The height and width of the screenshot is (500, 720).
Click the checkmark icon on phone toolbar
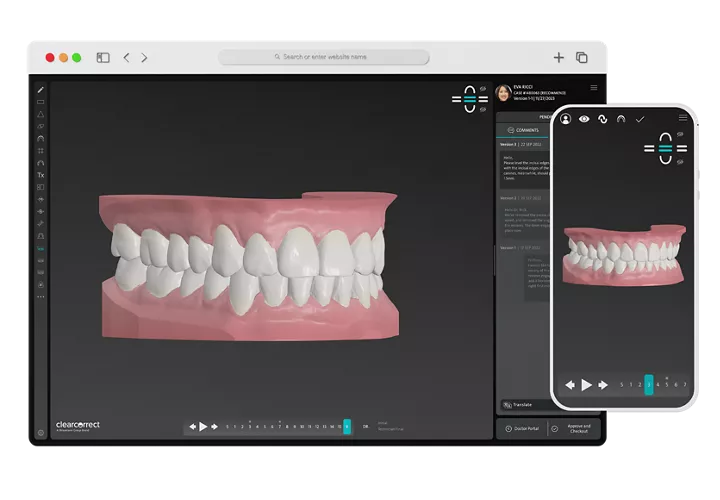click(x=640, y=119)
